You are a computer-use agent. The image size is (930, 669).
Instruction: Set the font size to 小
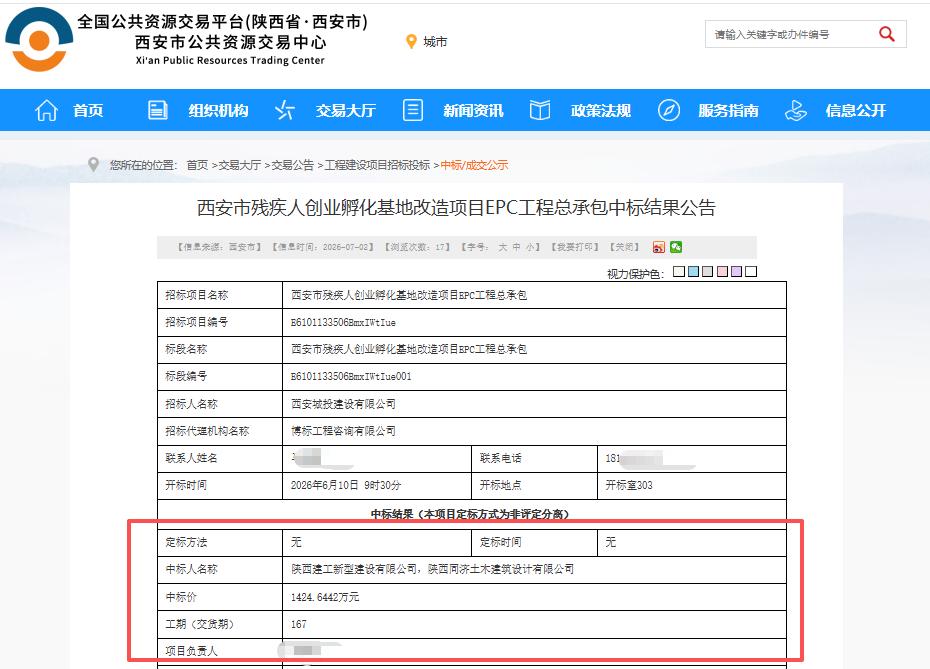[530, 247]
